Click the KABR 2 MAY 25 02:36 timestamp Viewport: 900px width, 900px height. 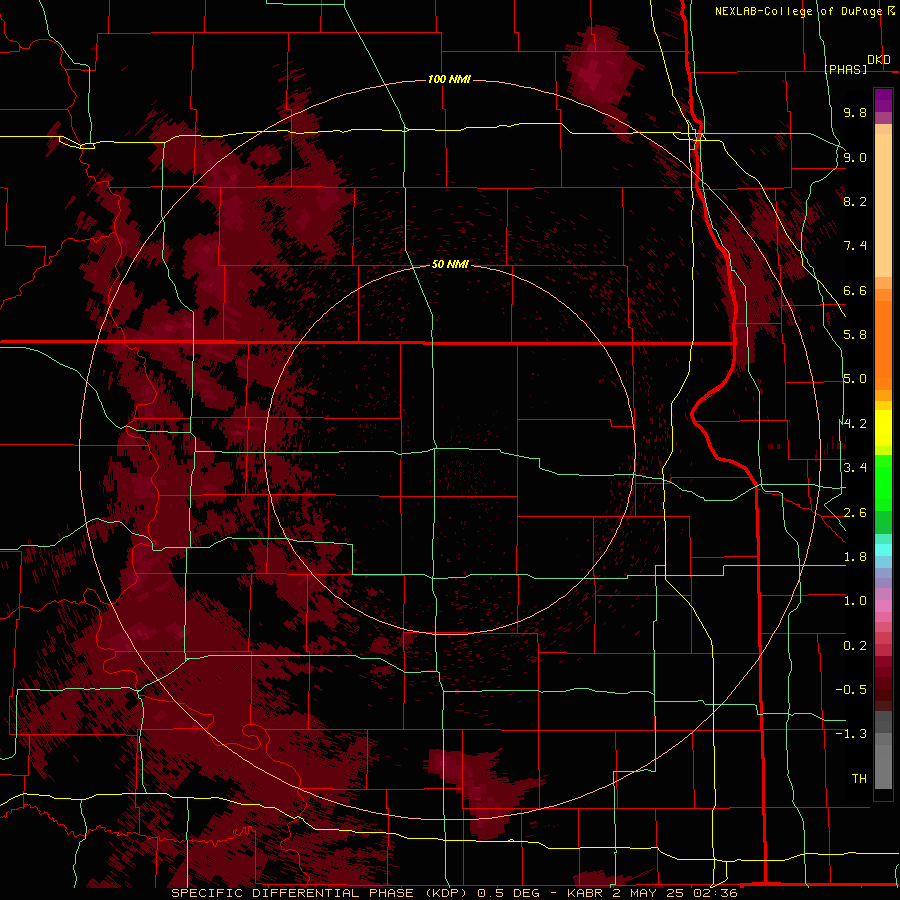click(x=652, y=893)
